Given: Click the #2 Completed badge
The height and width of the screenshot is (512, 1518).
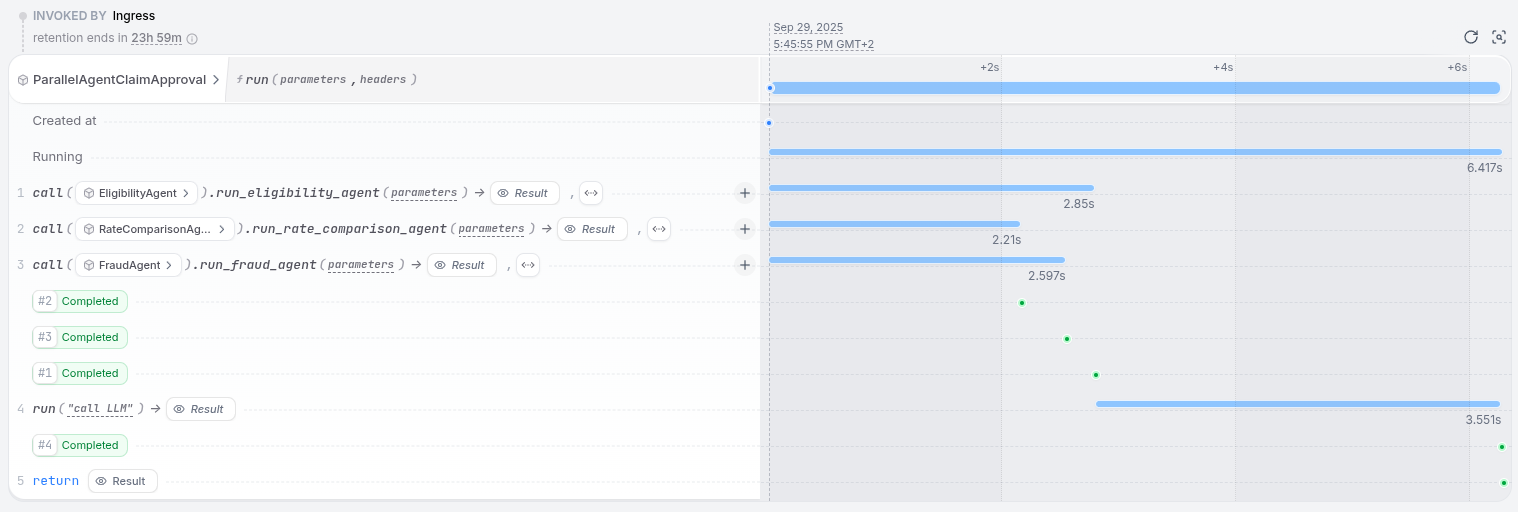Looking at the screenshot, I should [x=80, y=301].
